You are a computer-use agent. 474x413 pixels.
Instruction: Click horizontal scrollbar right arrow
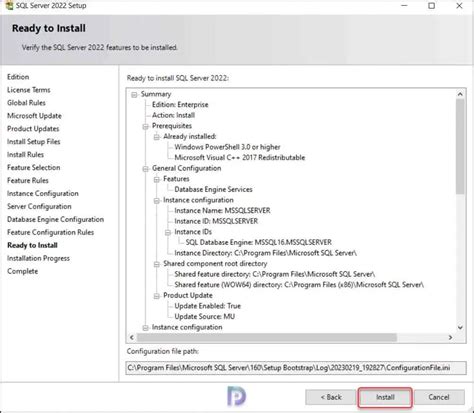(x=450, y=338)
